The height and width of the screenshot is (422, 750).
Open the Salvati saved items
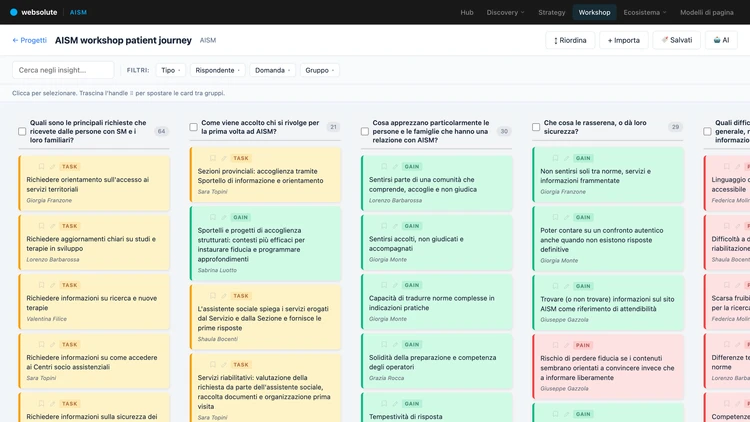(x=676, y=40)
